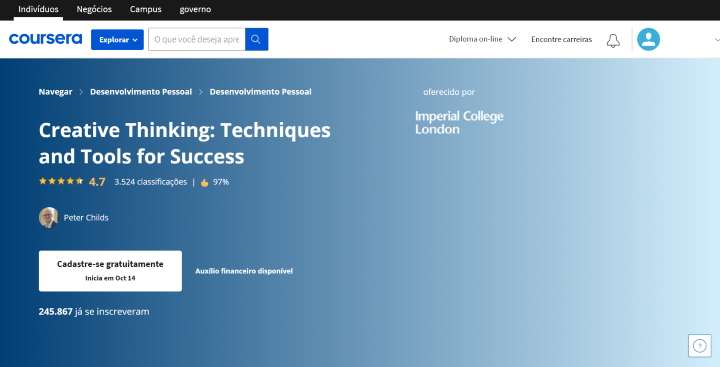Click the search magnifier button
Screen dimensions: 720x367
(256, 40)
